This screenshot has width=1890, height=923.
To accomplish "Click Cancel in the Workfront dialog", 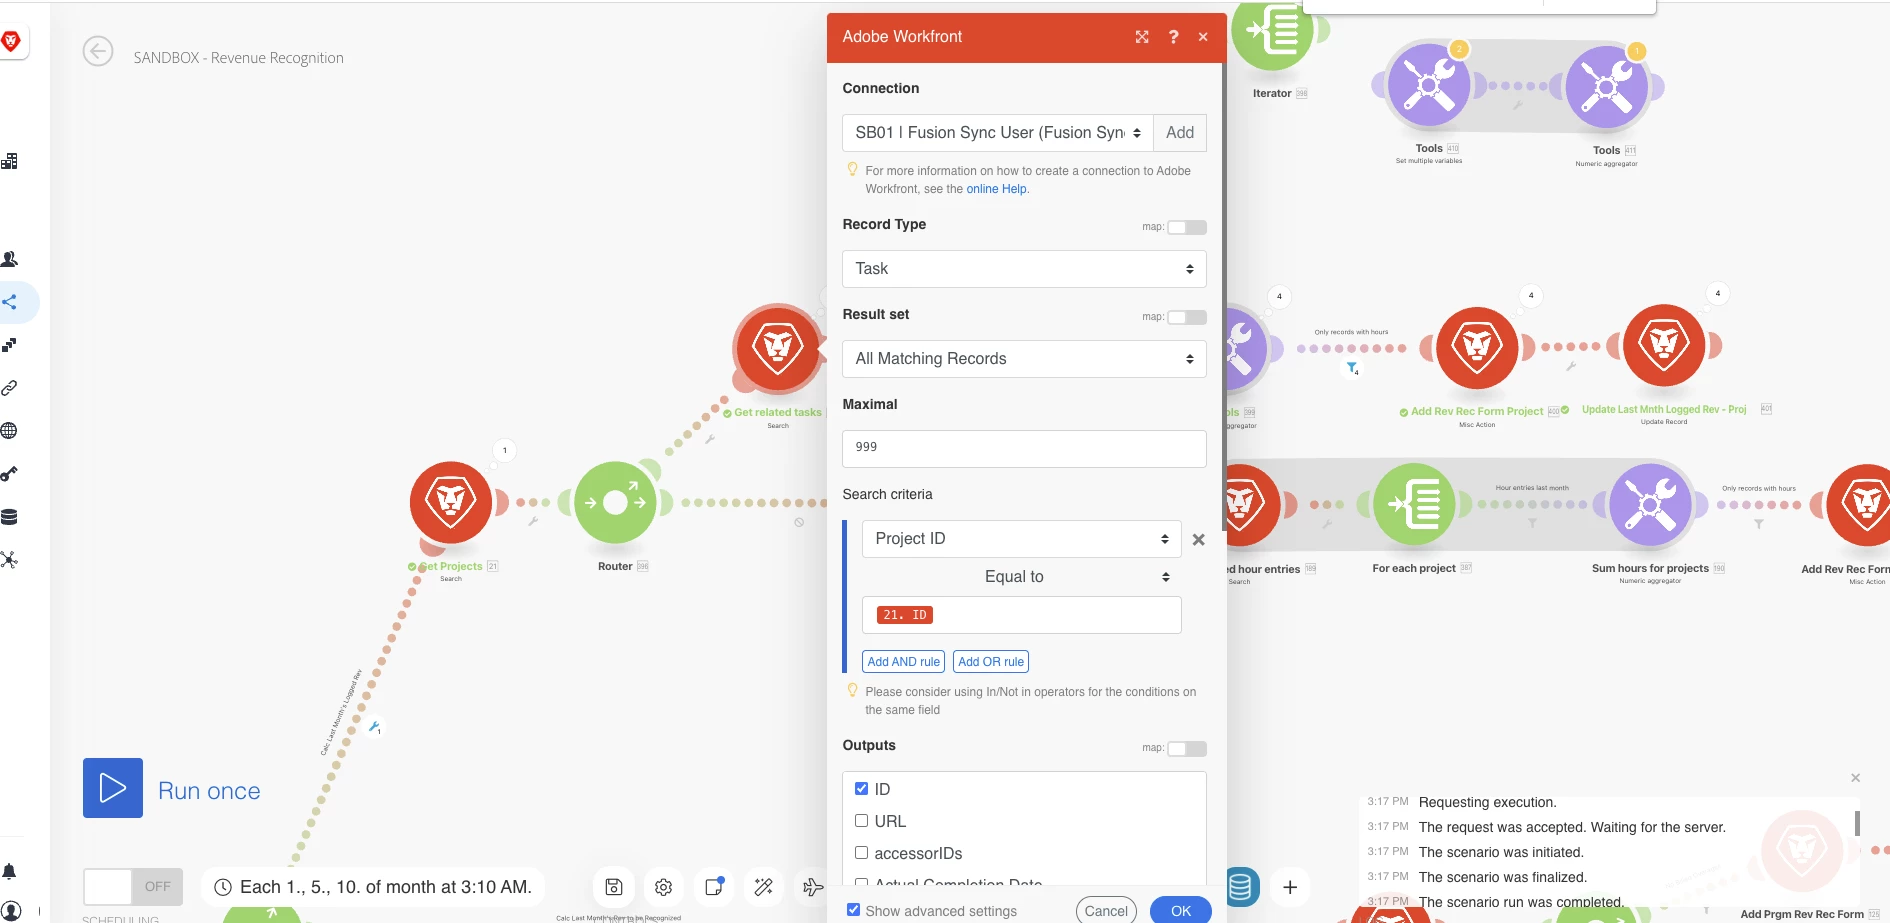I will pos(1106,911).
